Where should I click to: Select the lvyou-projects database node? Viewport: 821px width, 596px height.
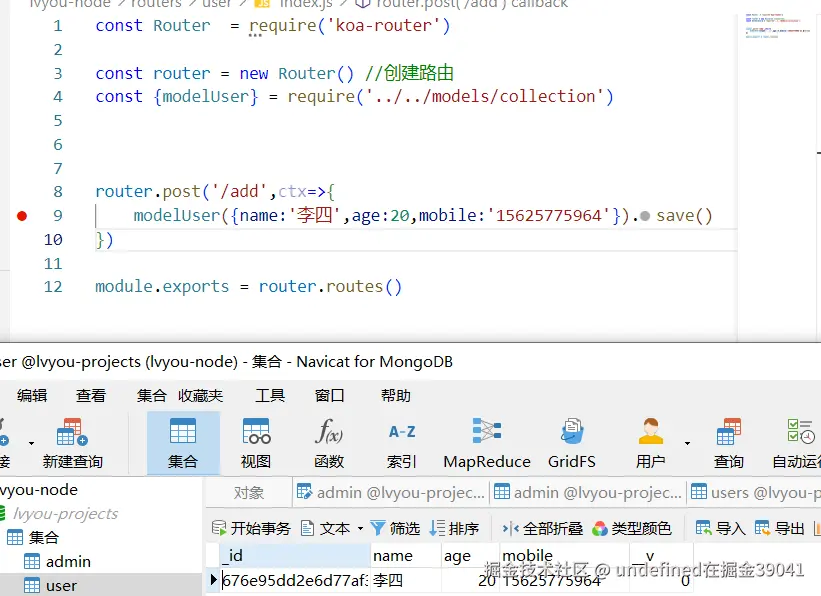(65, 514)
